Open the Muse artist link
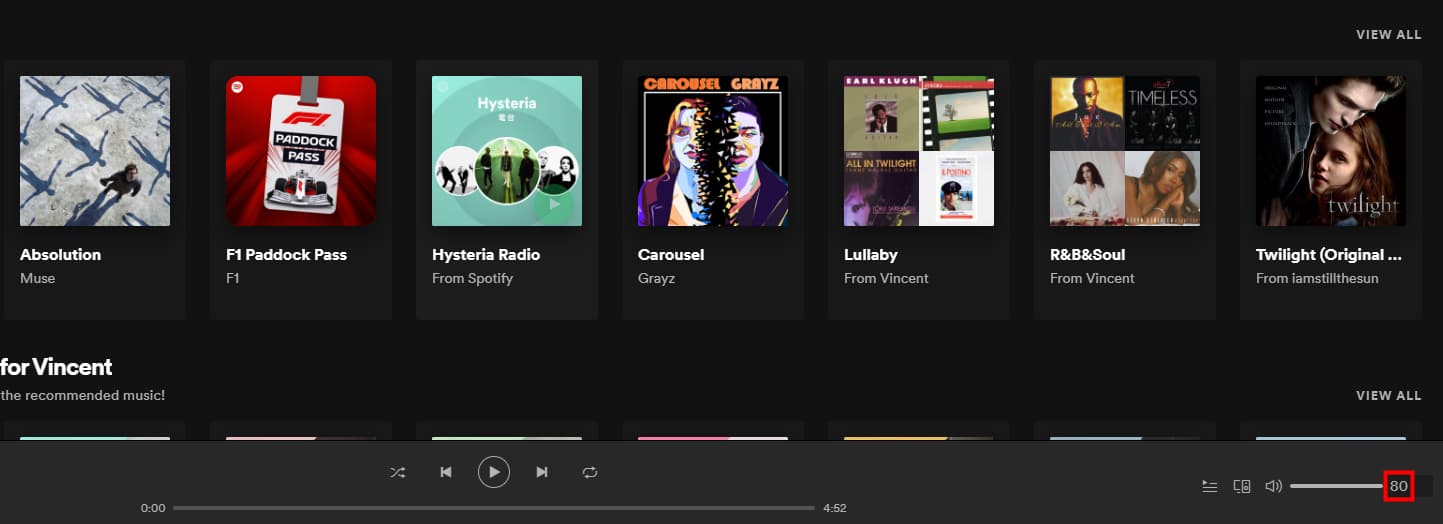The image size is (1443, 524). pyautogui.click(x=38, y=278)
